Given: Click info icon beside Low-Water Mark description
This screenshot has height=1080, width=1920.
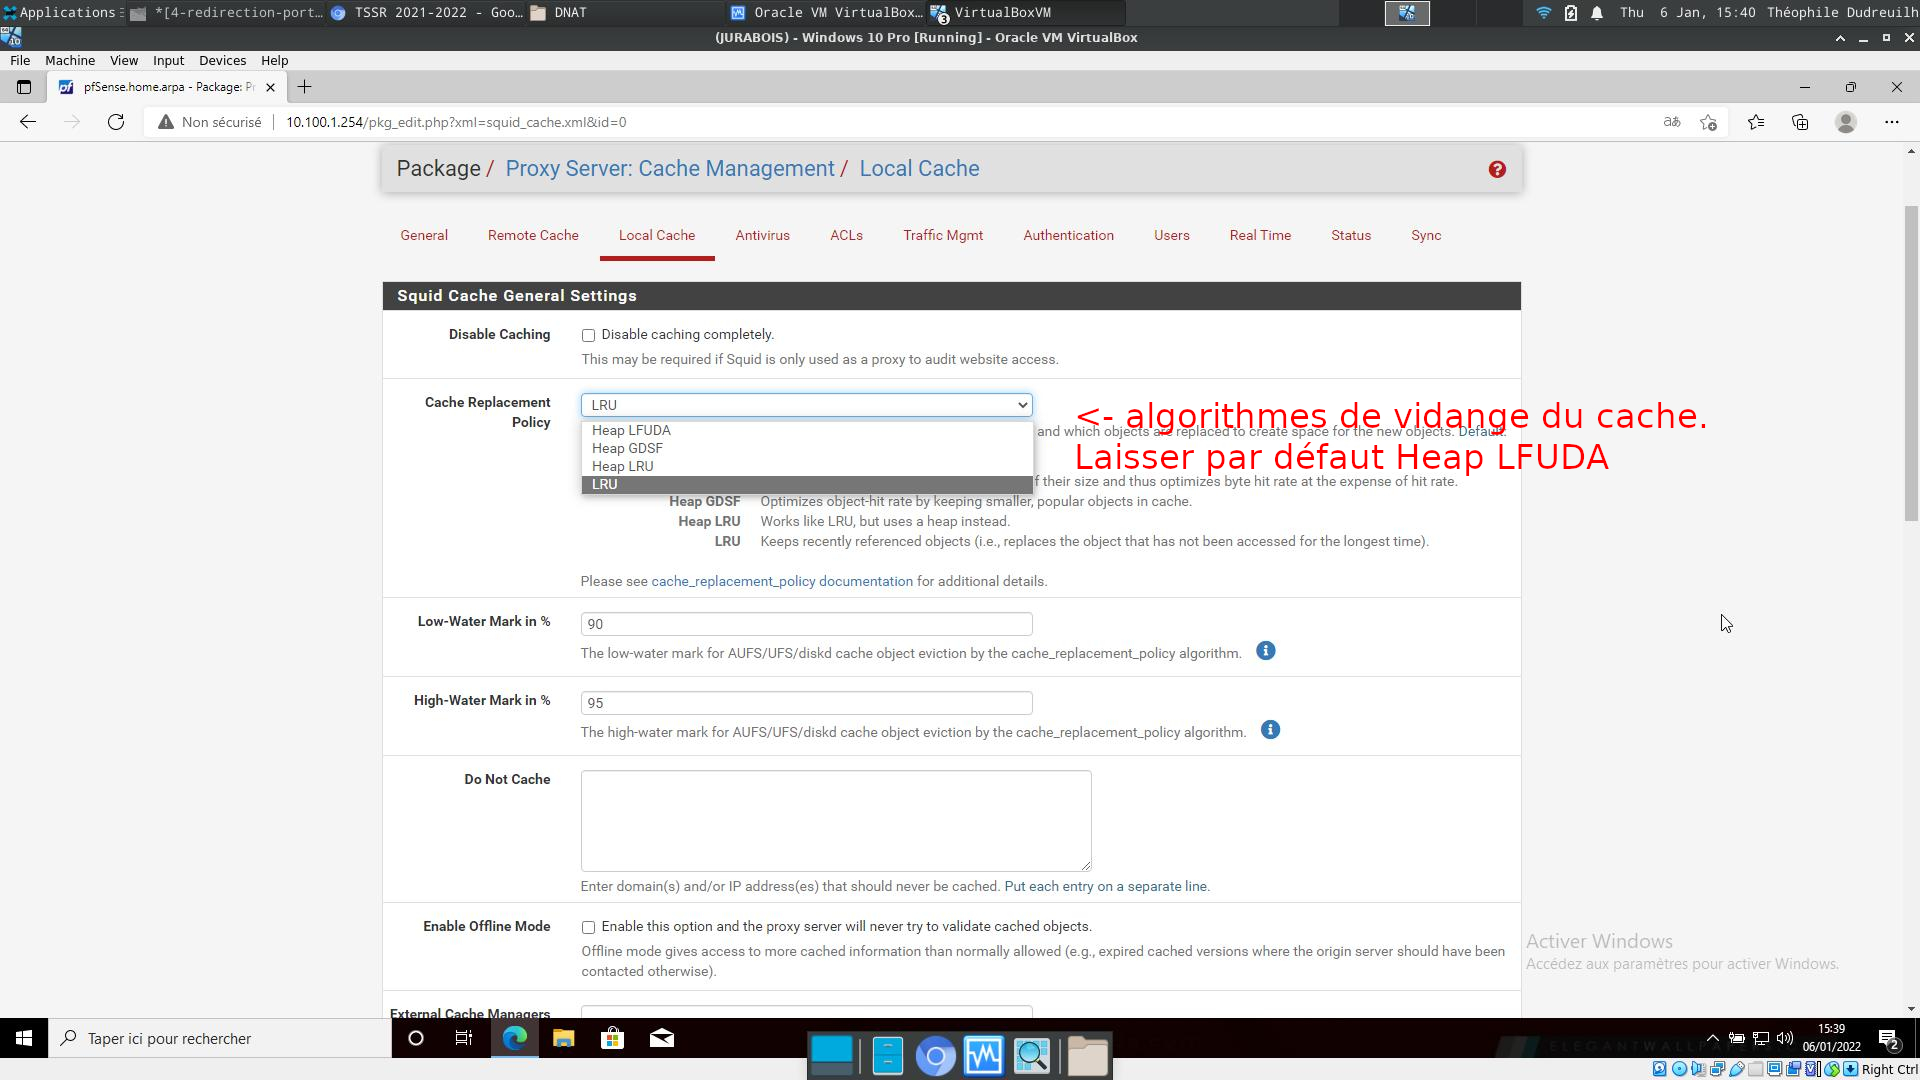Looking at the screenshot, I should pyautogui.click(x=1265, y=651).
